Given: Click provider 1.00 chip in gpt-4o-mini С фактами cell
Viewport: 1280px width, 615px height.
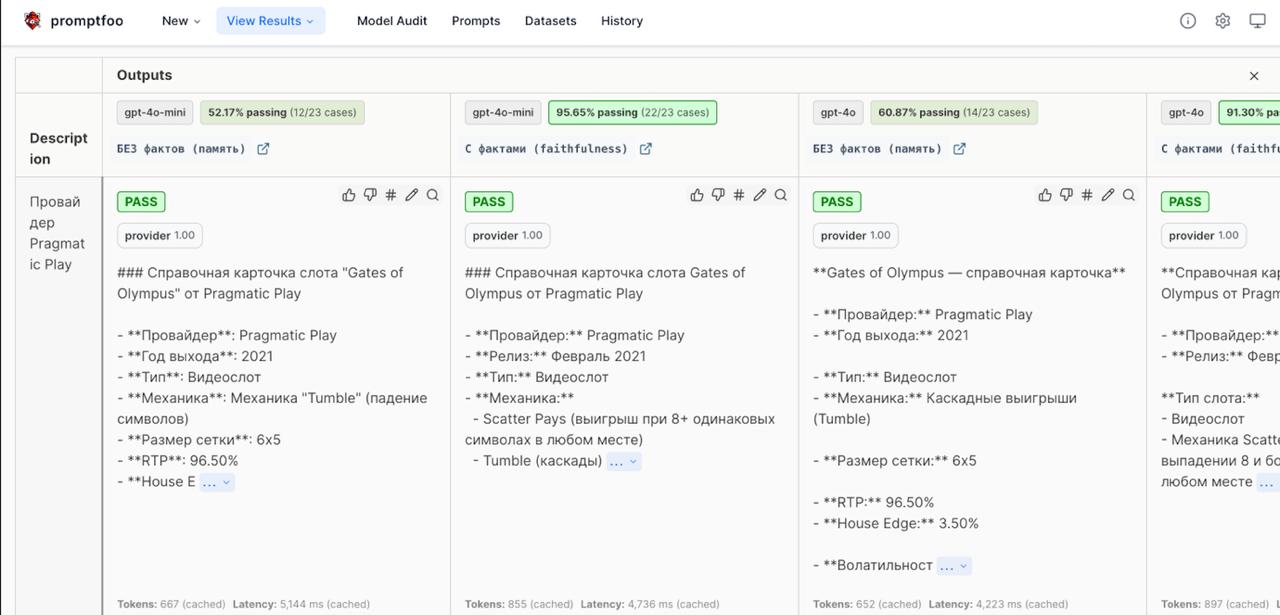Looking at the screenshot, I should (508, 236).
